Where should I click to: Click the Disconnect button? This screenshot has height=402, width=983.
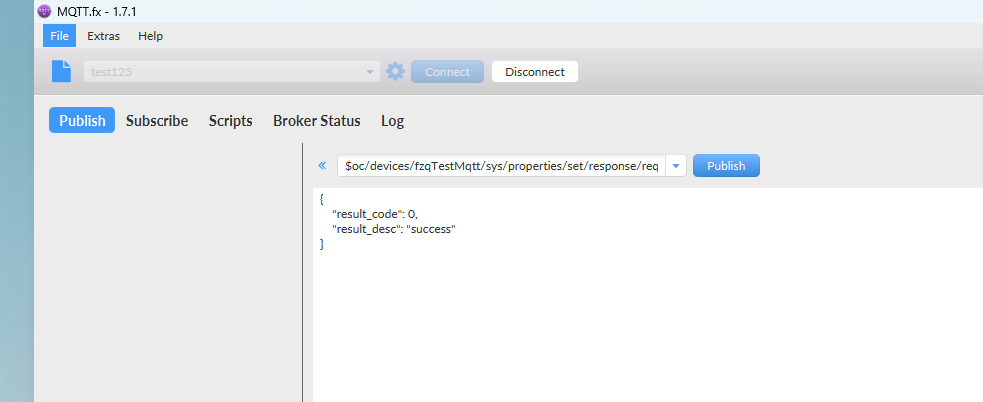click(x=535, y=71)
